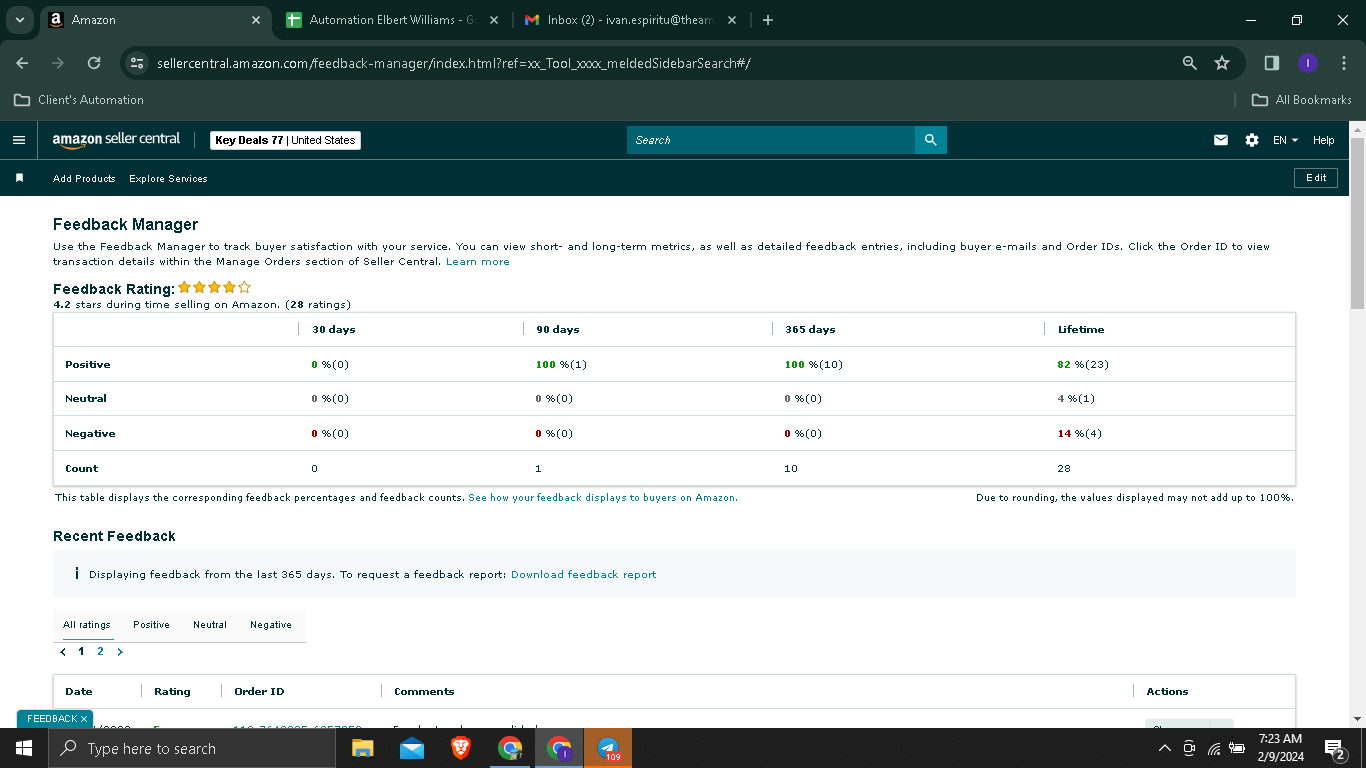1366x768 pixels.
Task: Click the 'Order ID' column header
Action: pos(259,692)
